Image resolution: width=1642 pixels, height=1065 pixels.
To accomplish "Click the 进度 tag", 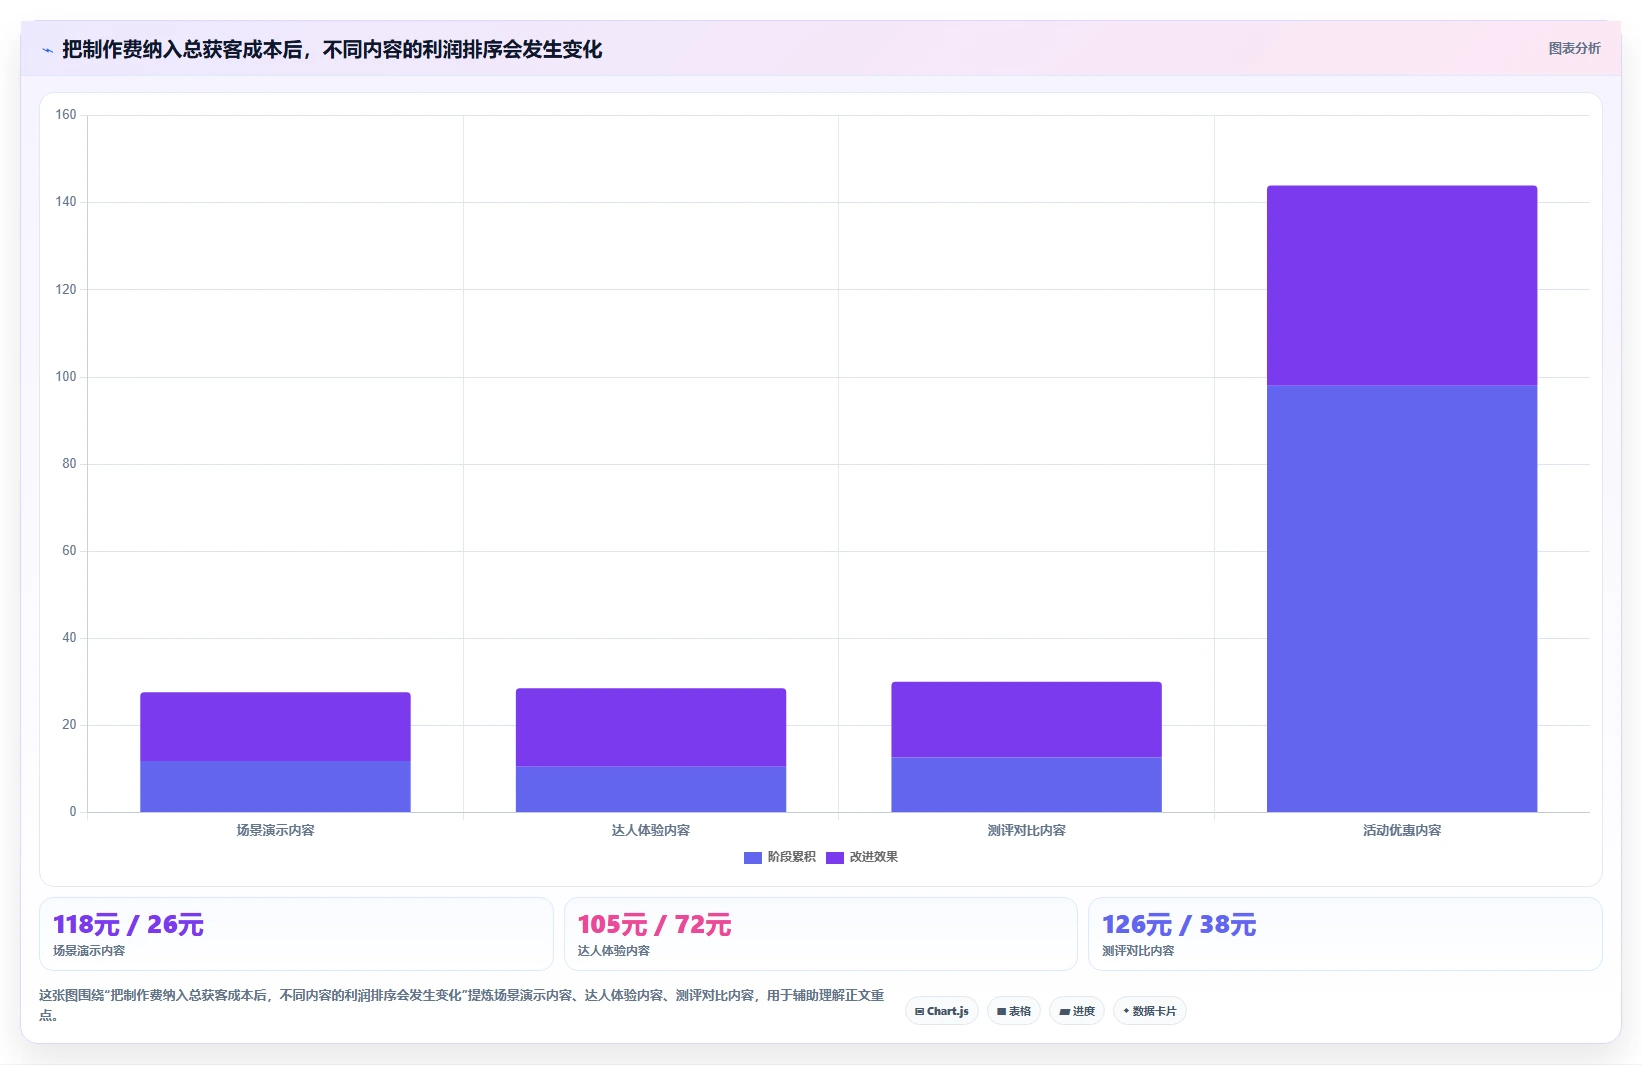I will pos(1077,1011).
